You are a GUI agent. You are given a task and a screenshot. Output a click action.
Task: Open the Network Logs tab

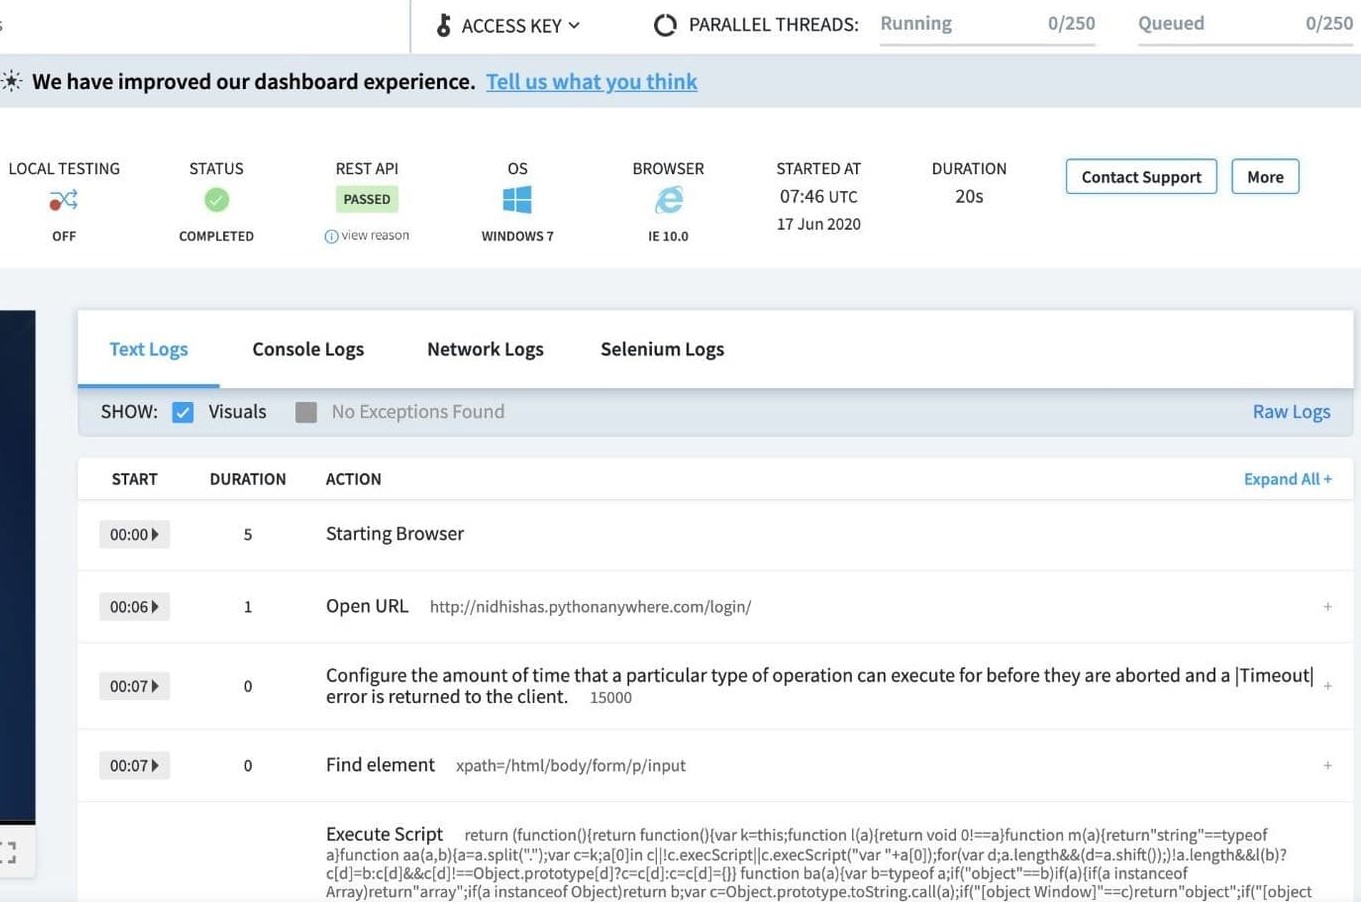click(x=485, y=349)
